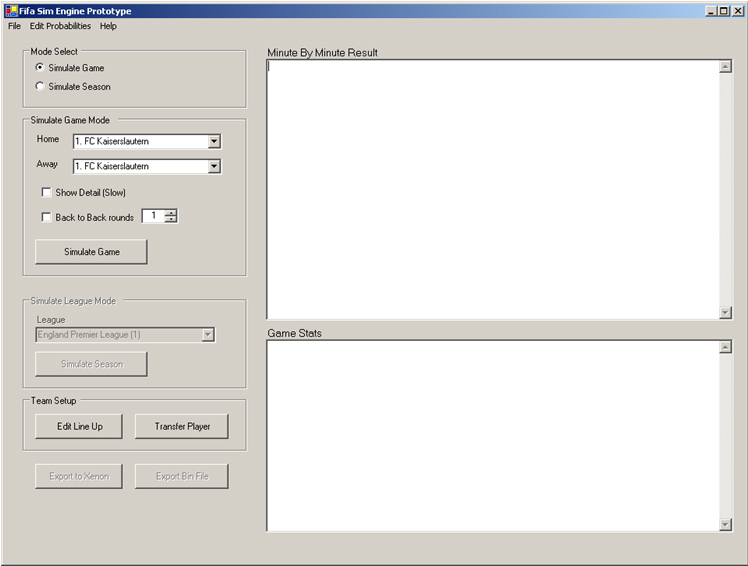Screen dimensions: 748x566
Task: Tick the Back to Back rounds checkbox
Action: 46,217
